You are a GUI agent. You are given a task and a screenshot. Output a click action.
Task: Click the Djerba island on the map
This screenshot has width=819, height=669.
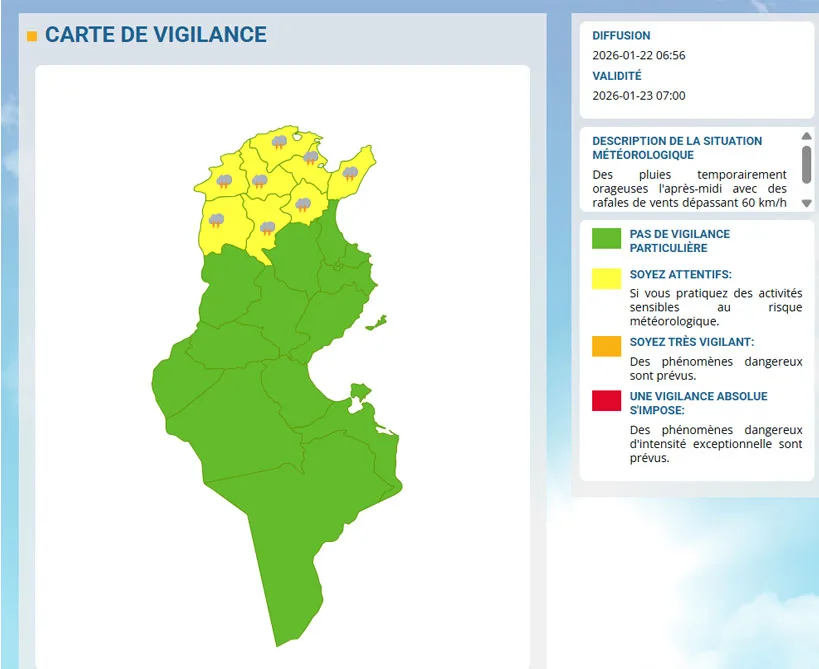359,390
